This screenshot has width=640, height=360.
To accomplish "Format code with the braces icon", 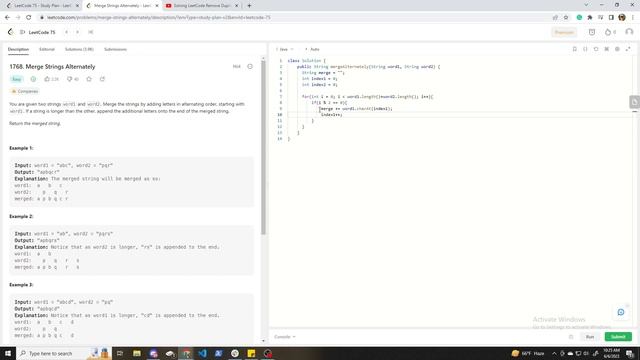I will tap(585, 49).
